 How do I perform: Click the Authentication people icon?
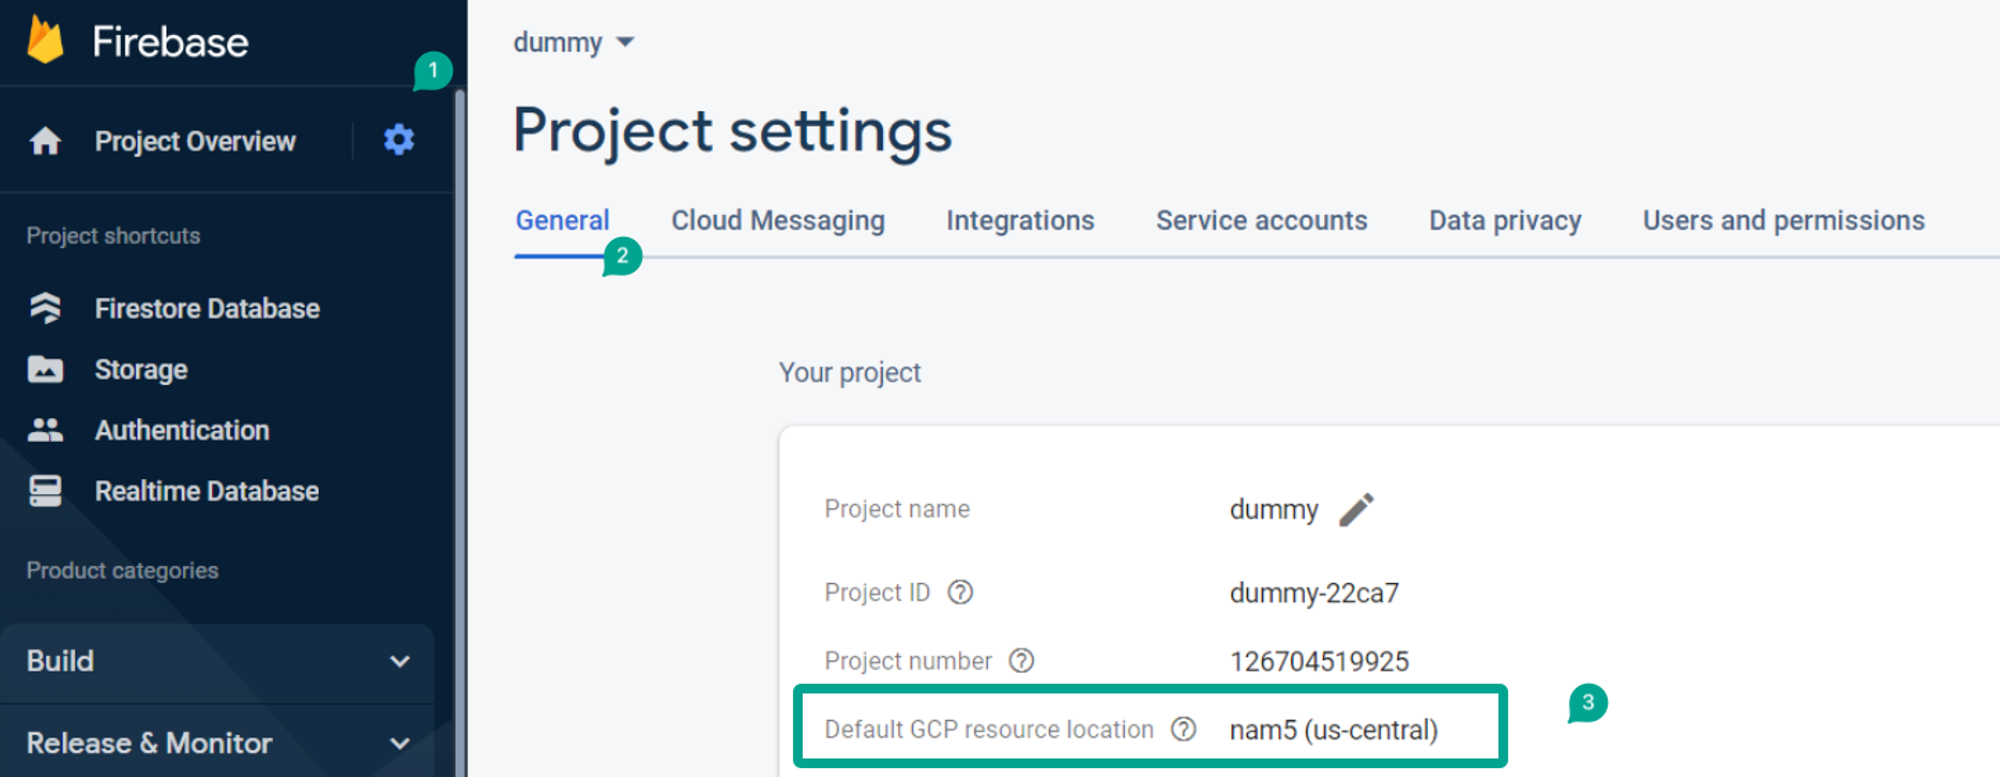45,430
